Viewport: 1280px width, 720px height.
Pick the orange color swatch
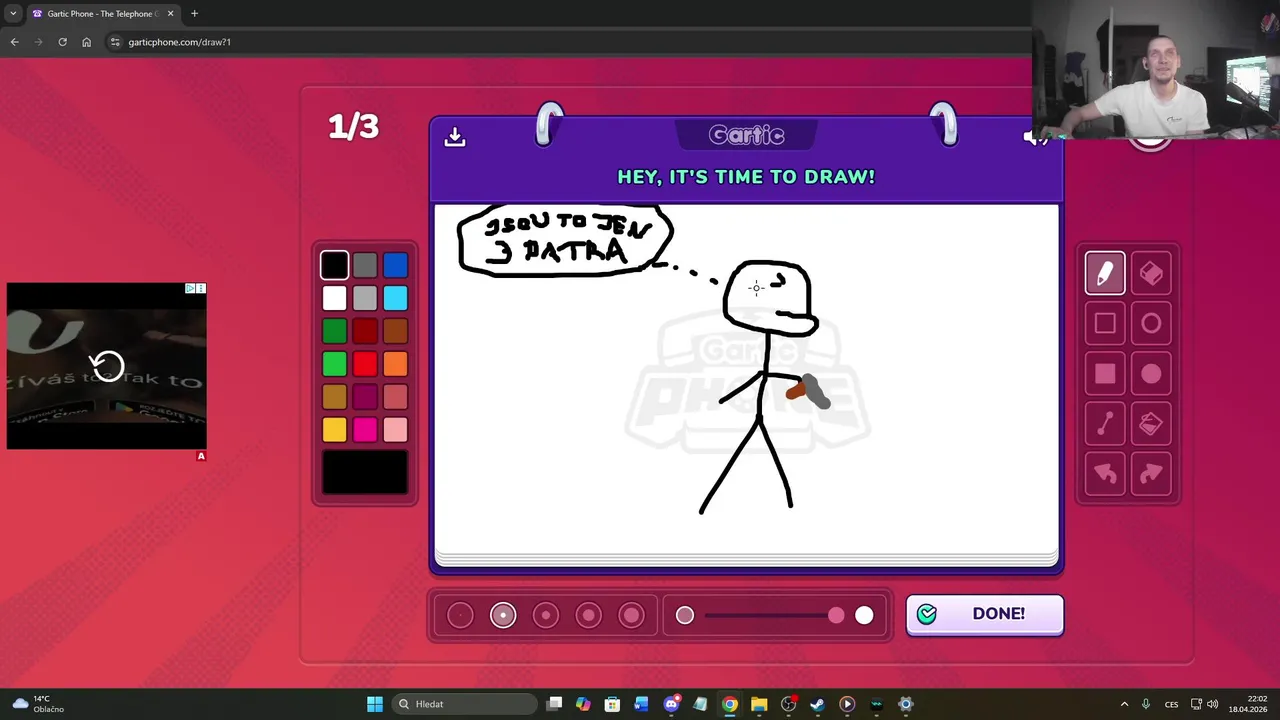click(395, 364)
